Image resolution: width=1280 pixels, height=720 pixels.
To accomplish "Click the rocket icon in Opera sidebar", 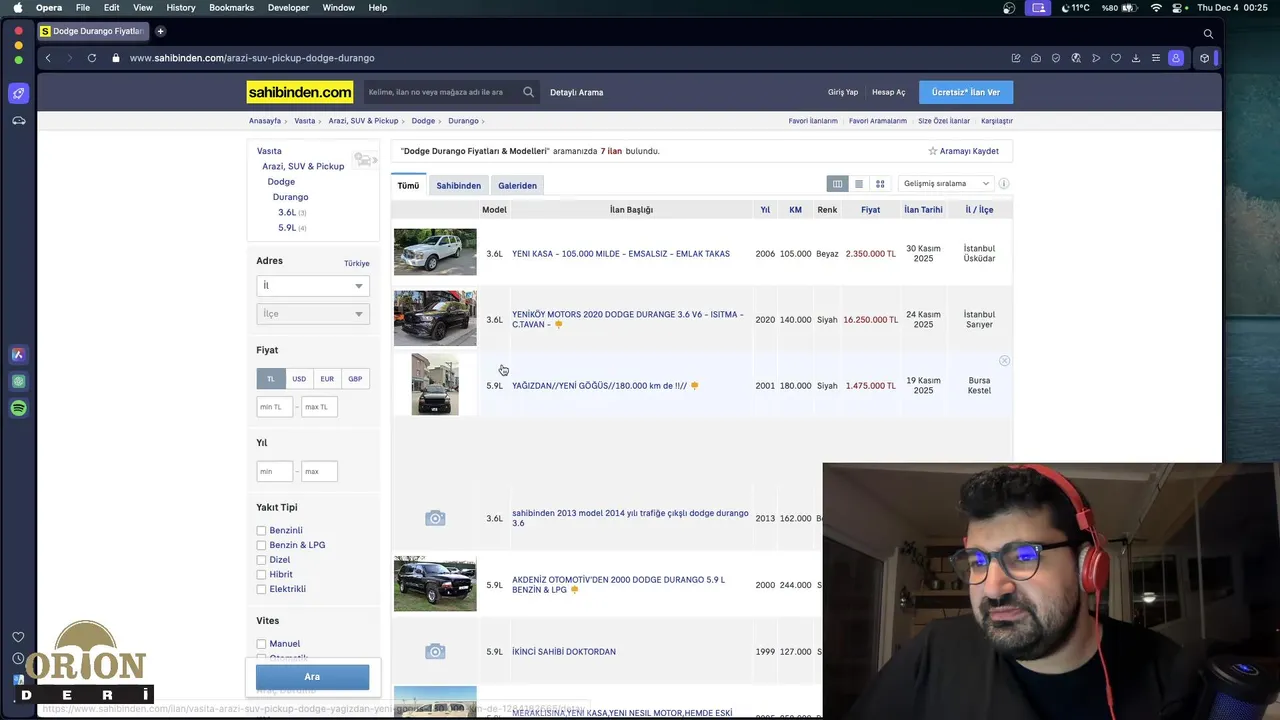I will (x=18, y=93).
